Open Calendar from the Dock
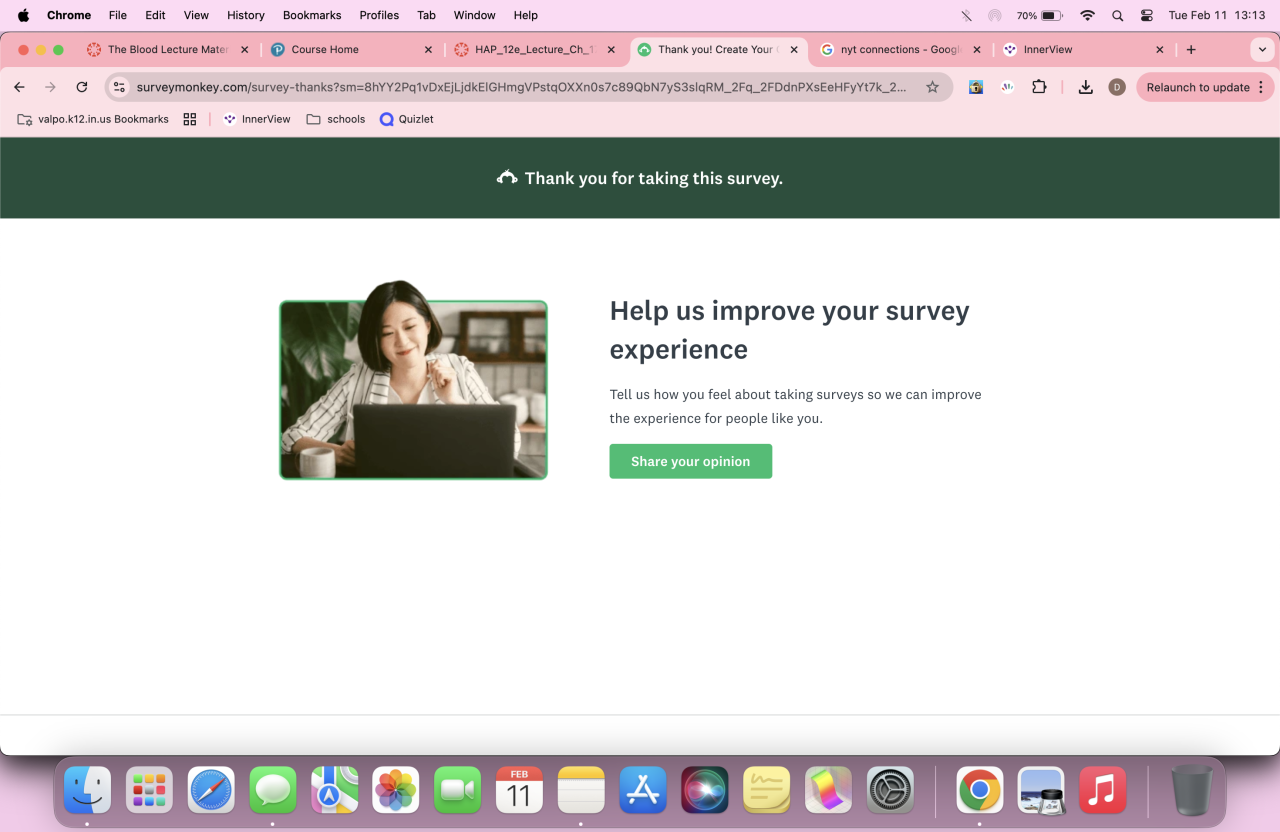The image size is (1280, 832). pyautogui.click(x=519, y=791)
